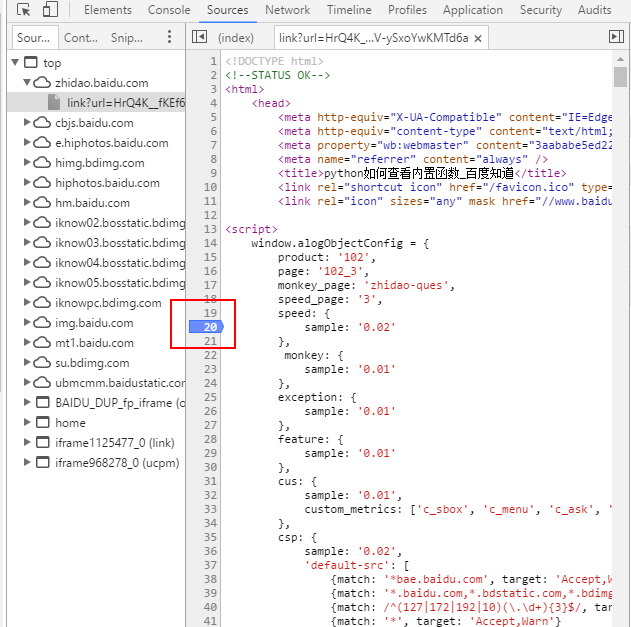Select the Snippets sub-tab
Screen dimensions: 631x627
tap(126, 38)
